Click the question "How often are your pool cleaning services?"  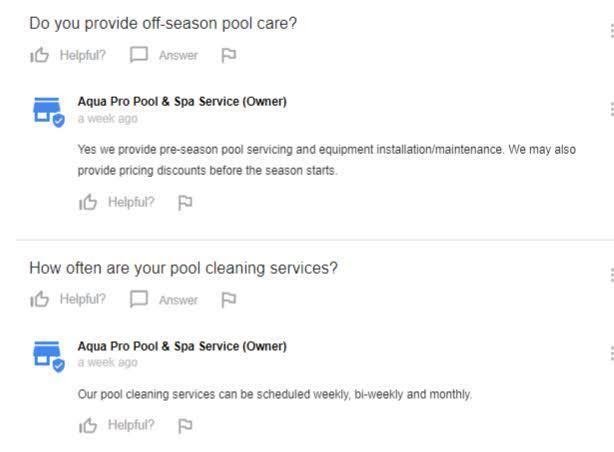[x=183, y=268]
